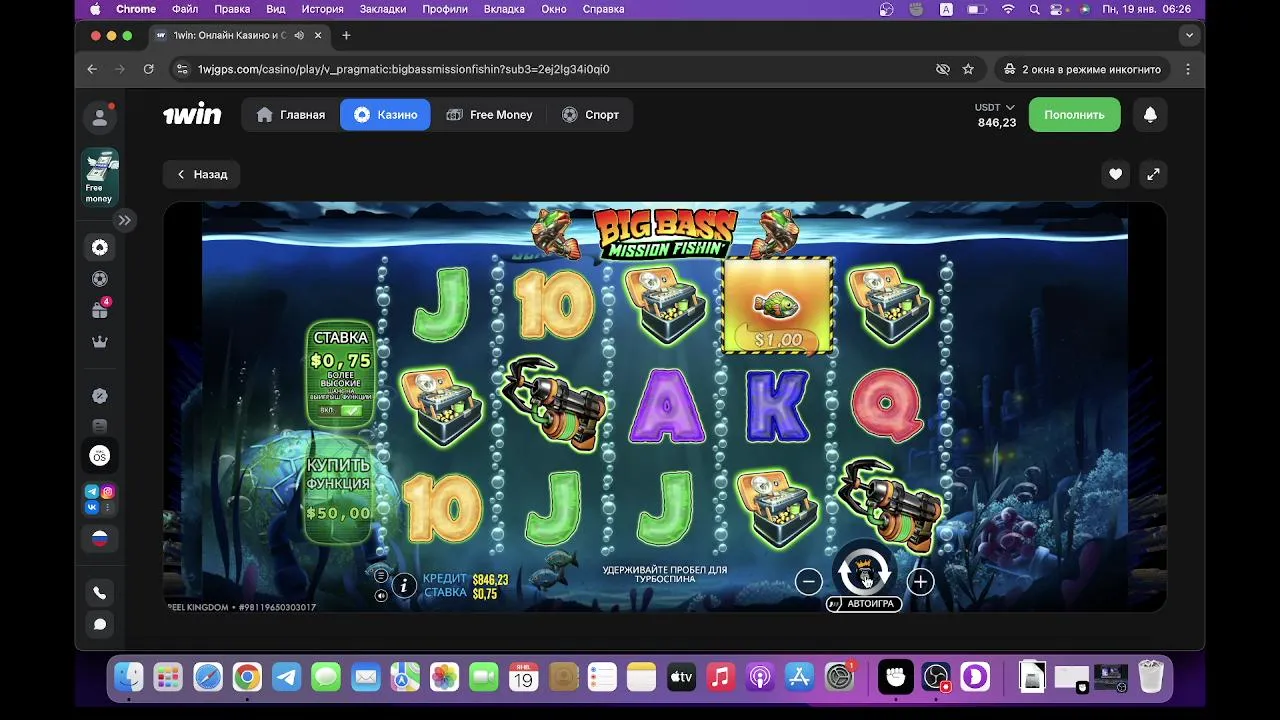Switch to the Спорт tab
This screenshot has width=1280, height=720.
tap(590, 115)
